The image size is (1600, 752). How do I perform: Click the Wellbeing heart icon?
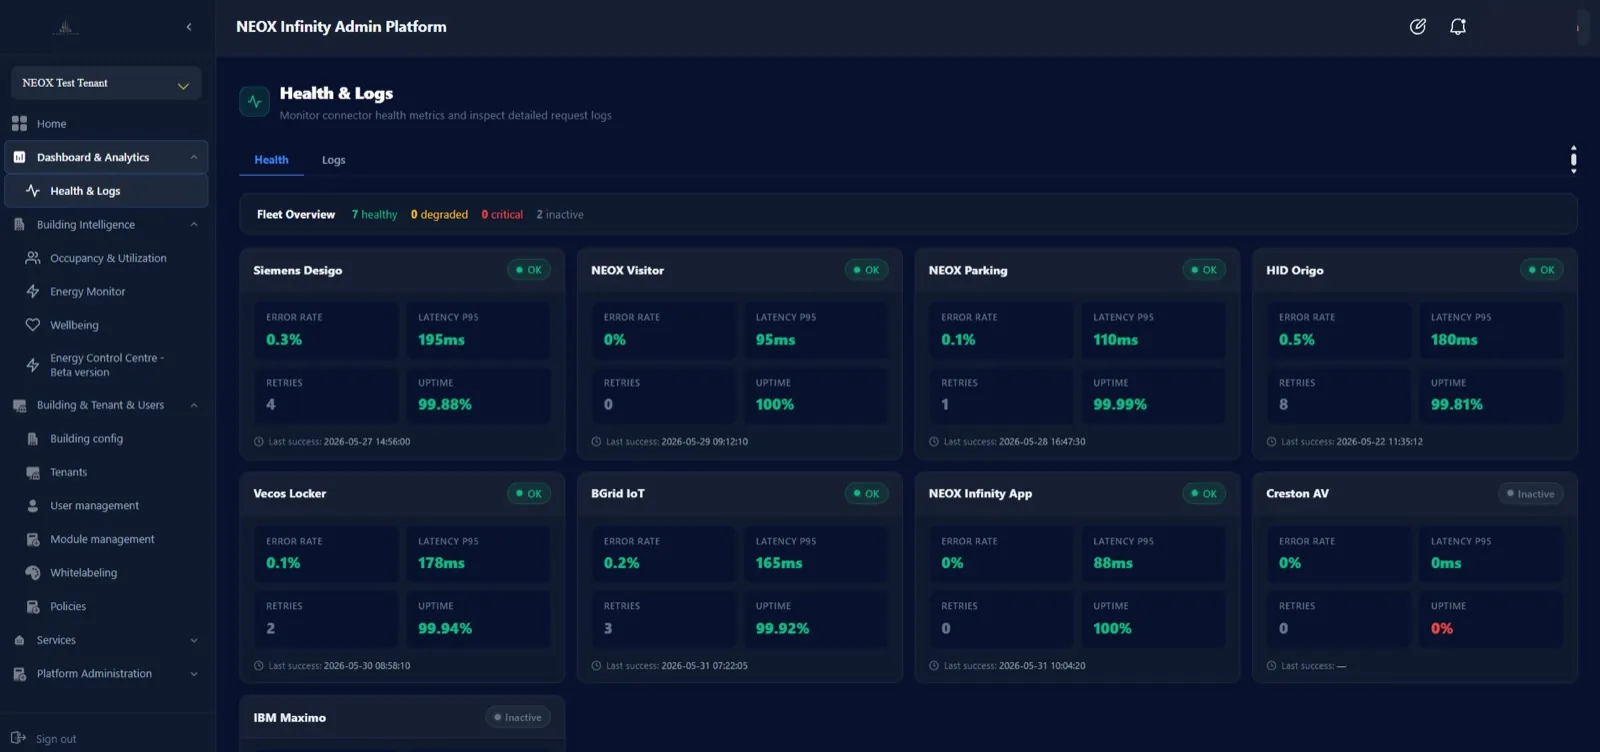coord(33,325)
